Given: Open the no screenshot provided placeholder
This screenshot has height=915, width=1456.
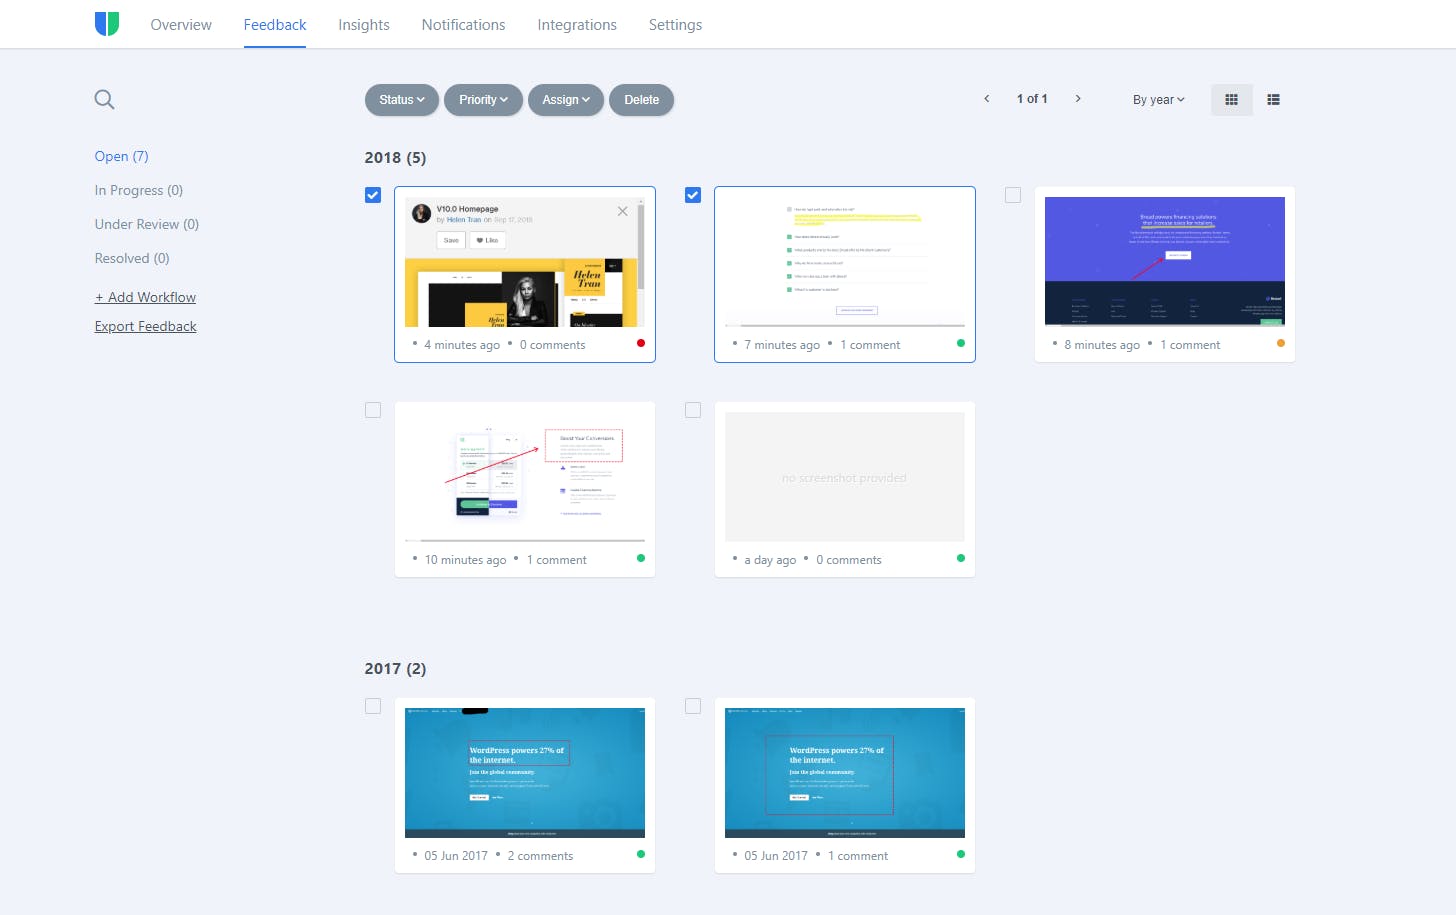Looking at the screenshot, I should tap(845, 477).
